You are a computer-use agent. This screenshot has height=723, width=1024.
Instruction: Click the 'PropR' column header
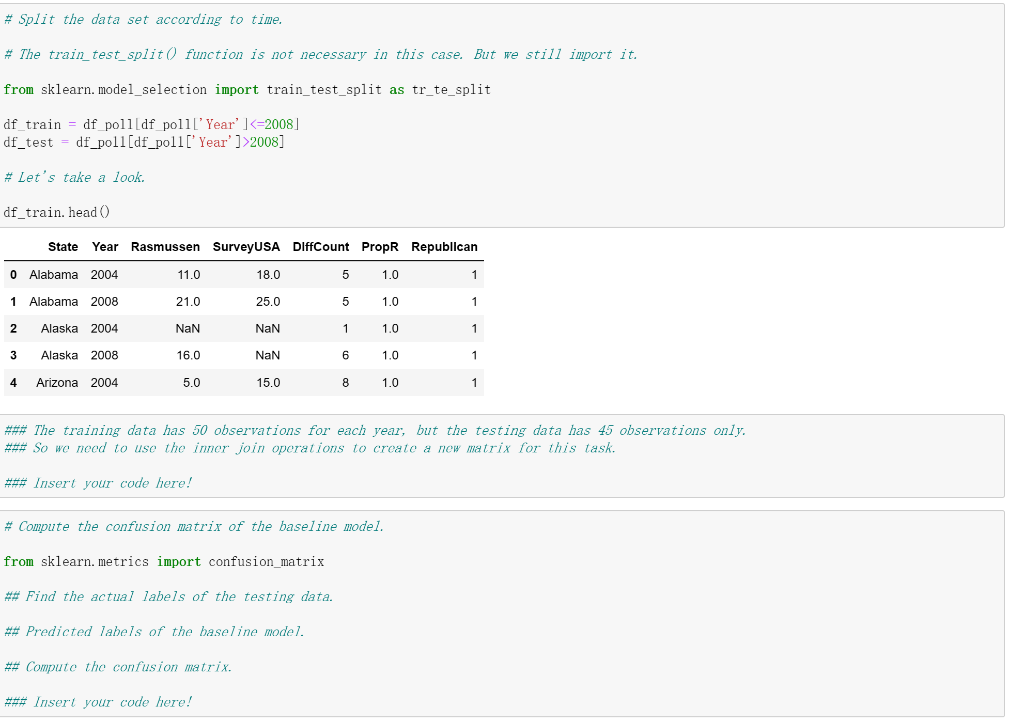pos(379,246)
